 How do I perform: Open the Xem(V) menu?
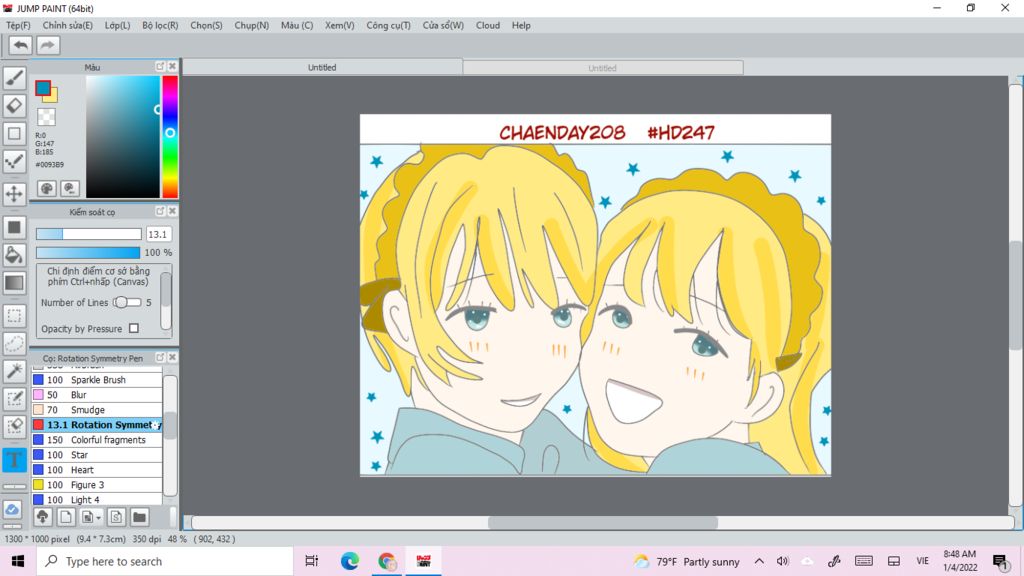click(x=340, y=25)
